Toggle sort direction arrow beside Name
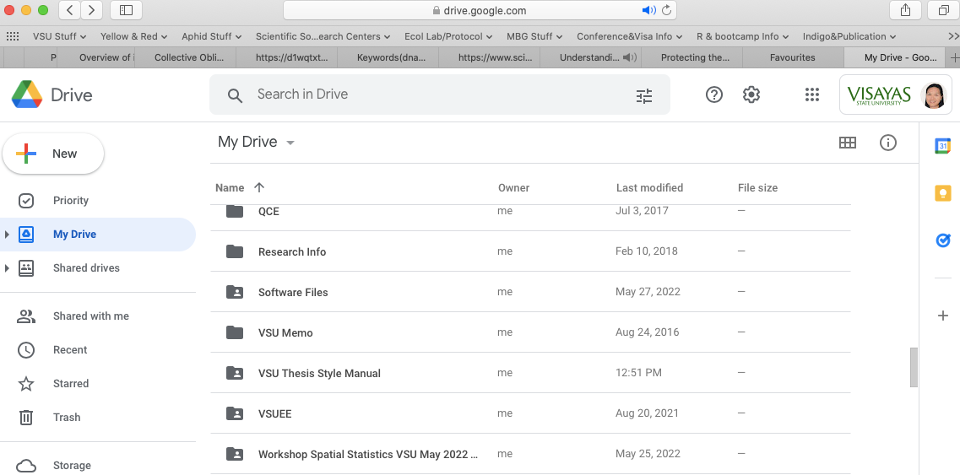 pyautogui.click(x=260, y=188)
